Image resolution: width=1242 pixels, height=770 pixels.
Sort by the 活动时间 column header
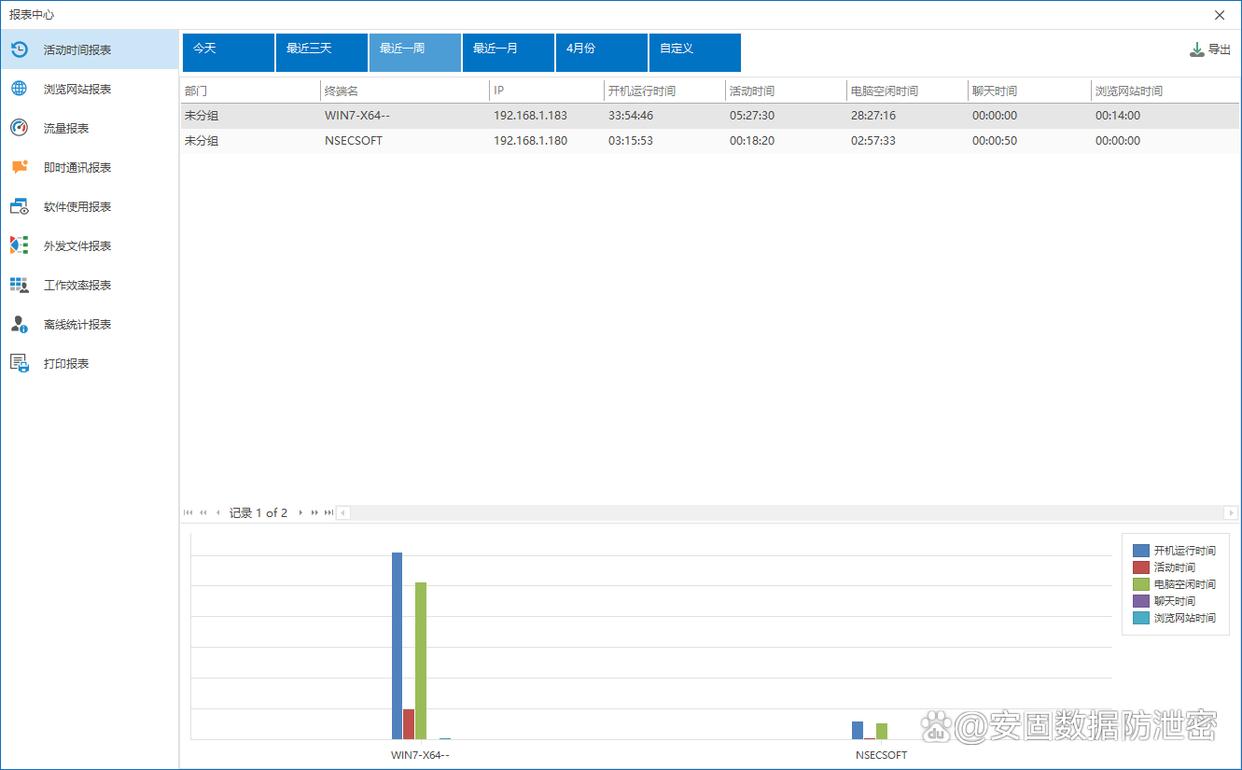[x=785, y=91]
